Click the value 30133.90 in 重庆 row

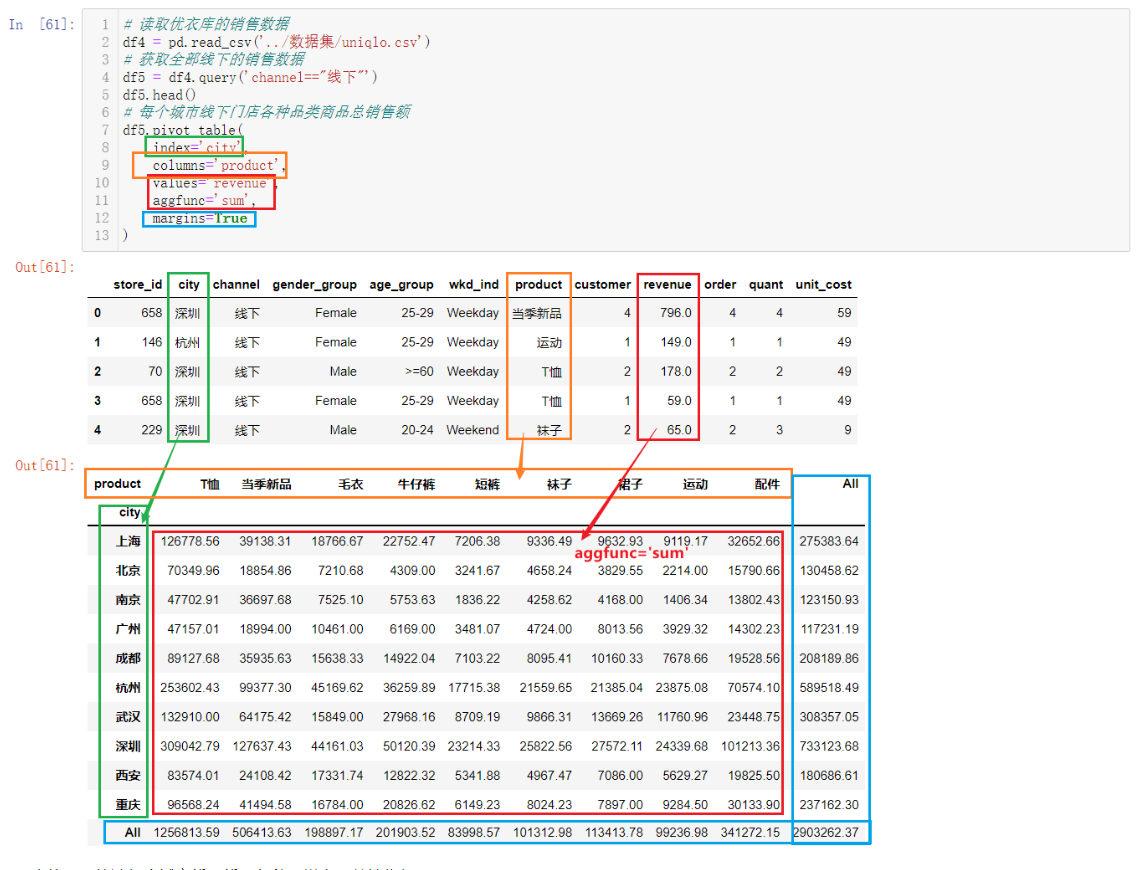[754, 804]
